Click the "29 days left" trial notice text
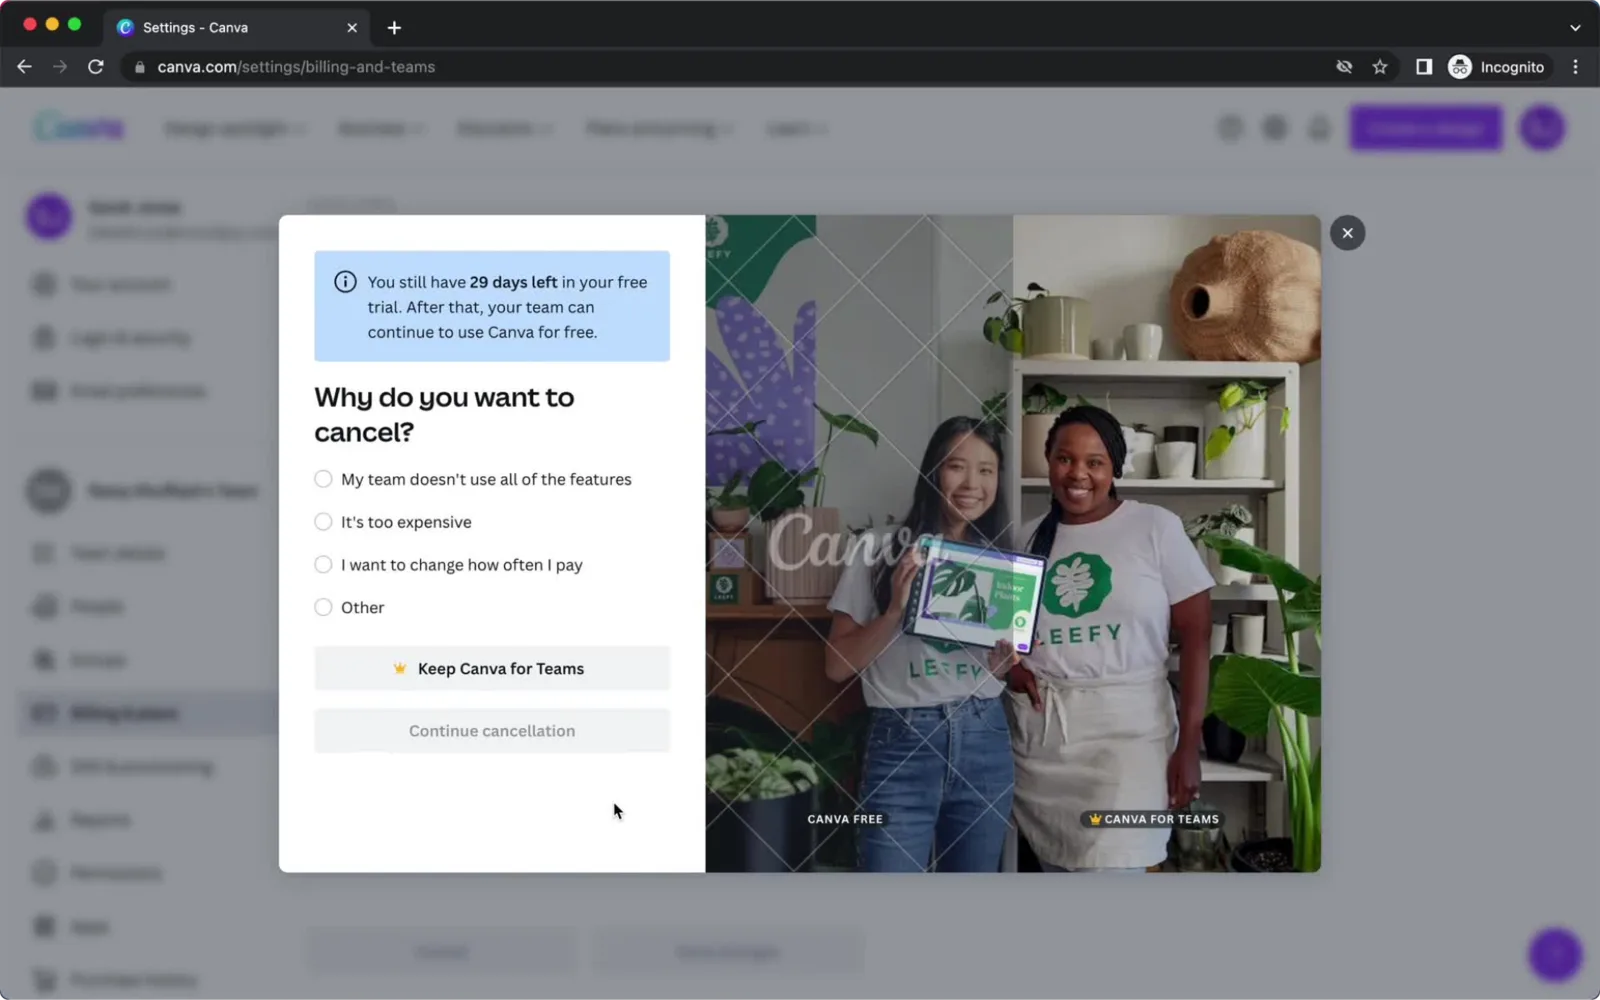 coord(513,282)
